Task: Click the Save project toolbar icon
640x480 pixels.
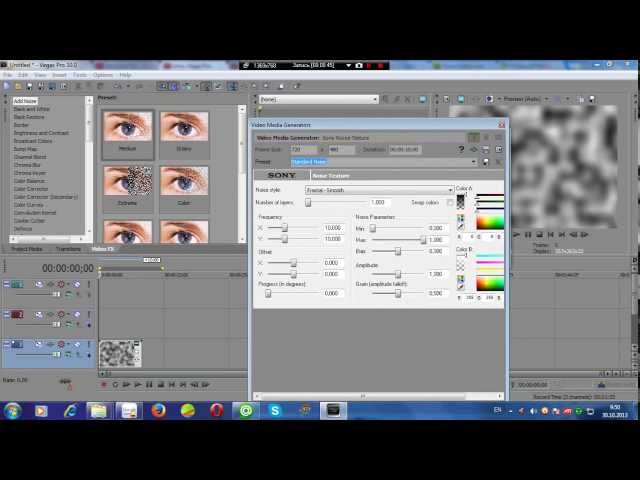Action: coord(29,86)
